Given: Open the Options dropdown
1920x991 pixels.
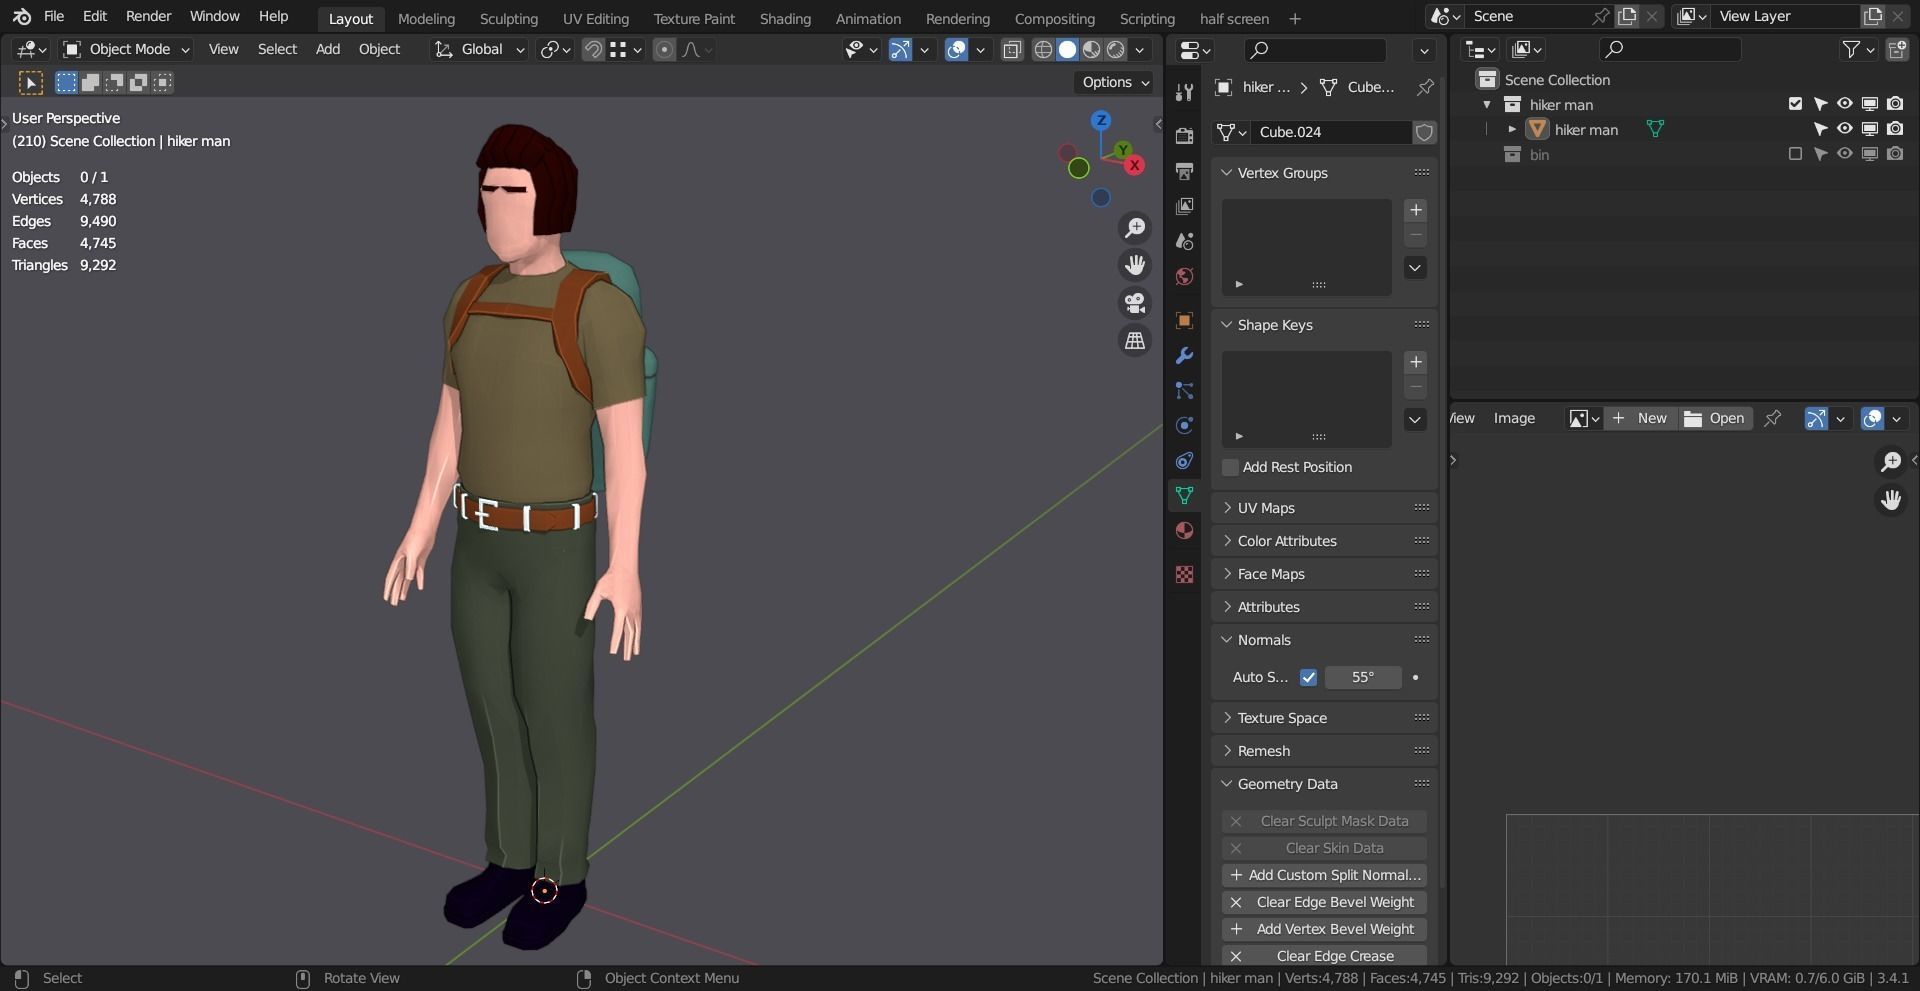Looking at the screenshot, I should (x=1115, y=82).
